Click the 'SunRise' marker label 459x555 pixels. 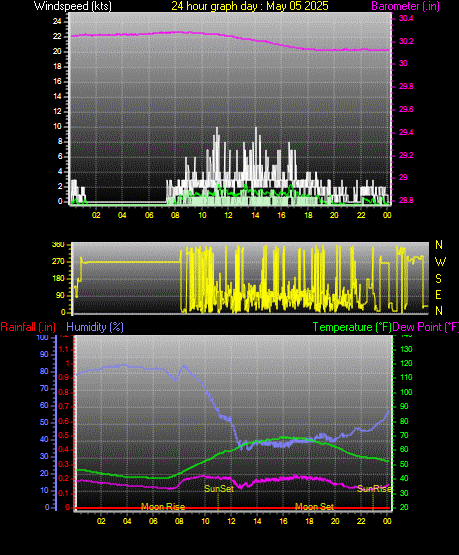pos(374,489)
